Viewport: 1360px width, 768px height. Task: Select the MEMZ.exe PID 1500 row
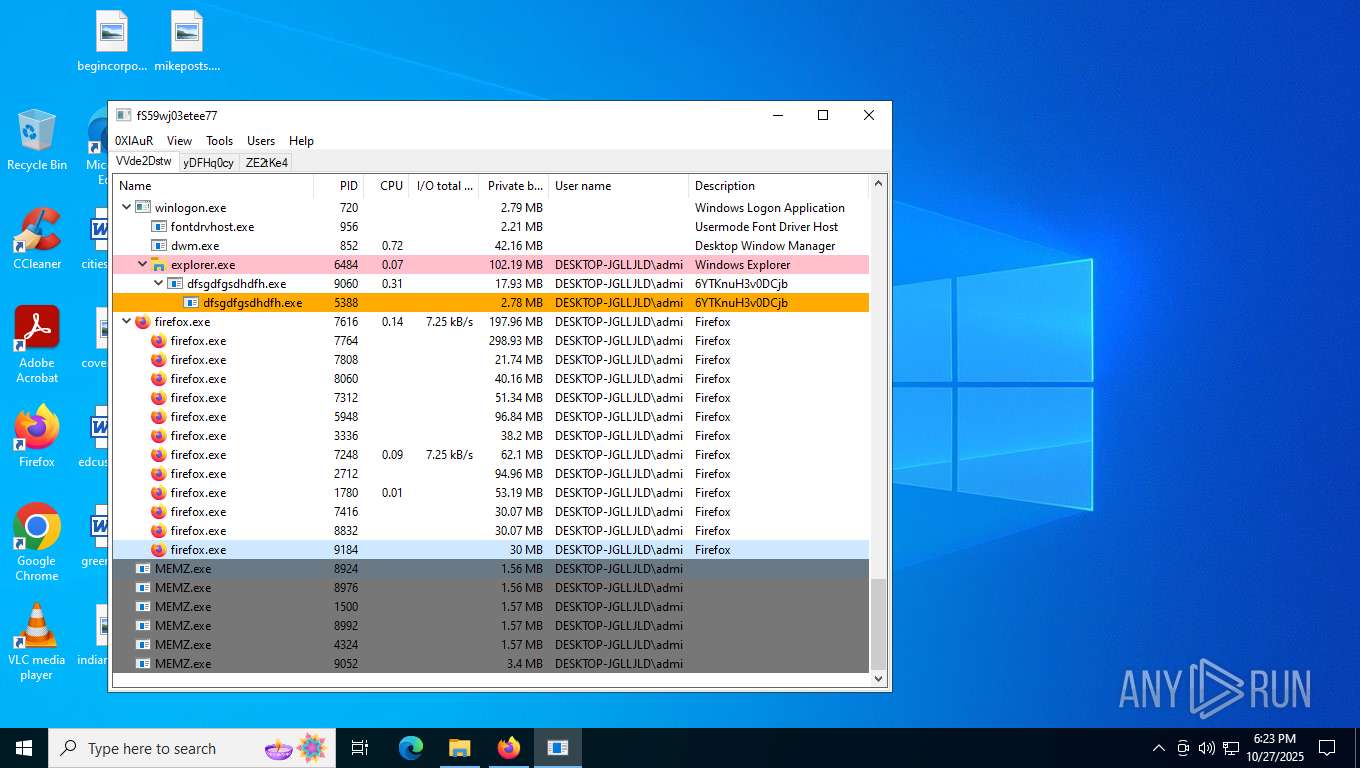click(x=491, y=607)
